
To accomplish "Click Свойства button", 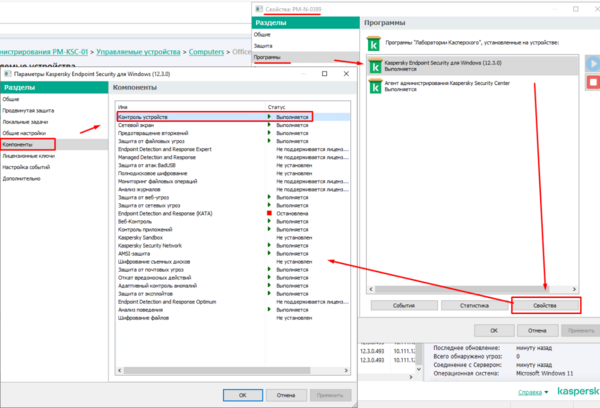I will point(545,305).
